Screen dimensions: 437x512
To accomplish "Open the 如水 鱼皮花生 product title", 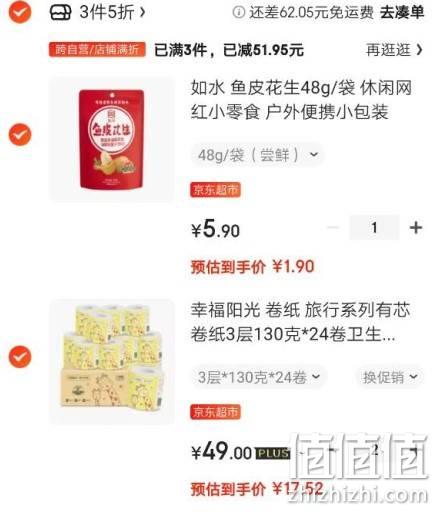I will coord(301,100).
